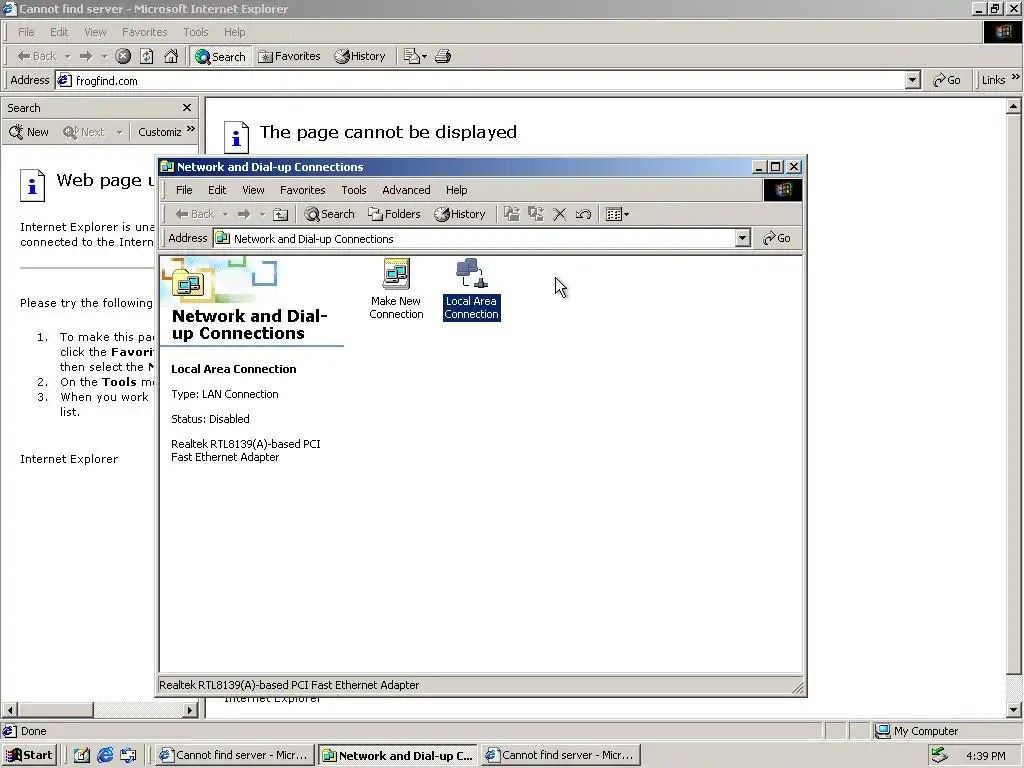Viewport: 1024px width, 768px height.
Task: Open Tools menu in Network Connections window
Action: coord(353,190)
